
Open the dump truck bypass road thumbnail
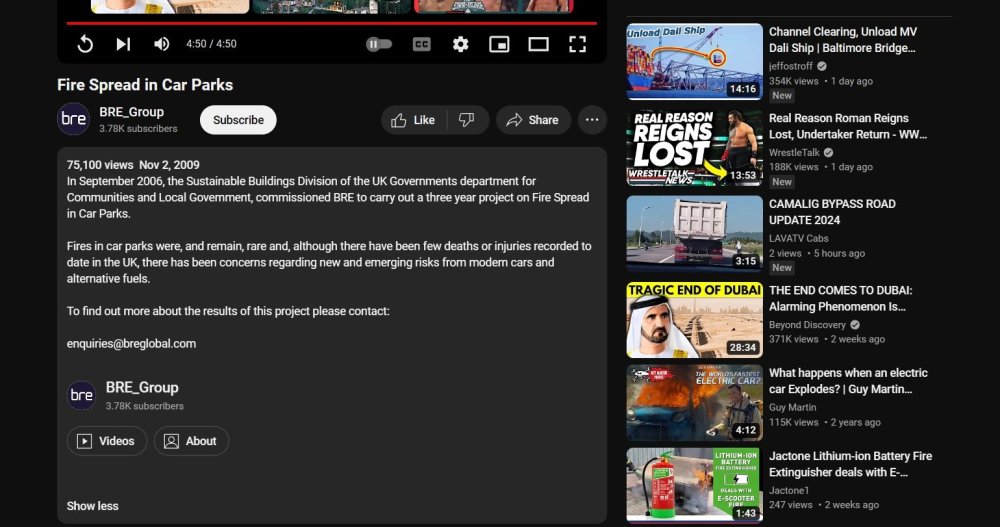(x=695, y=234)
